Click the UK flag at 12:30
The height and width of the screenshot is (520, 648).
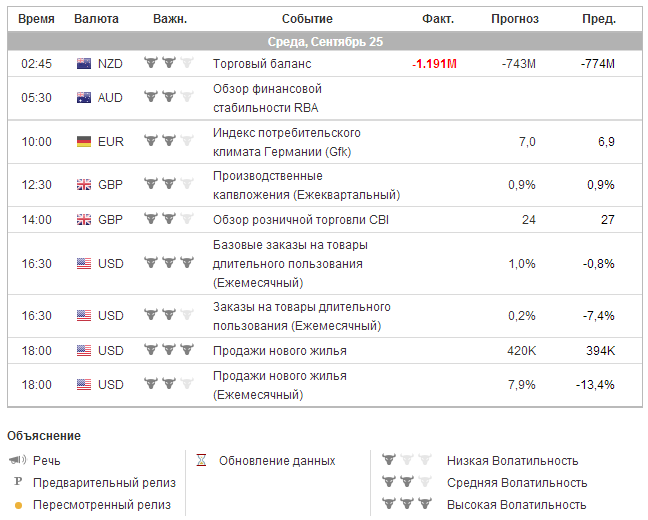click(x=84, y=185)
